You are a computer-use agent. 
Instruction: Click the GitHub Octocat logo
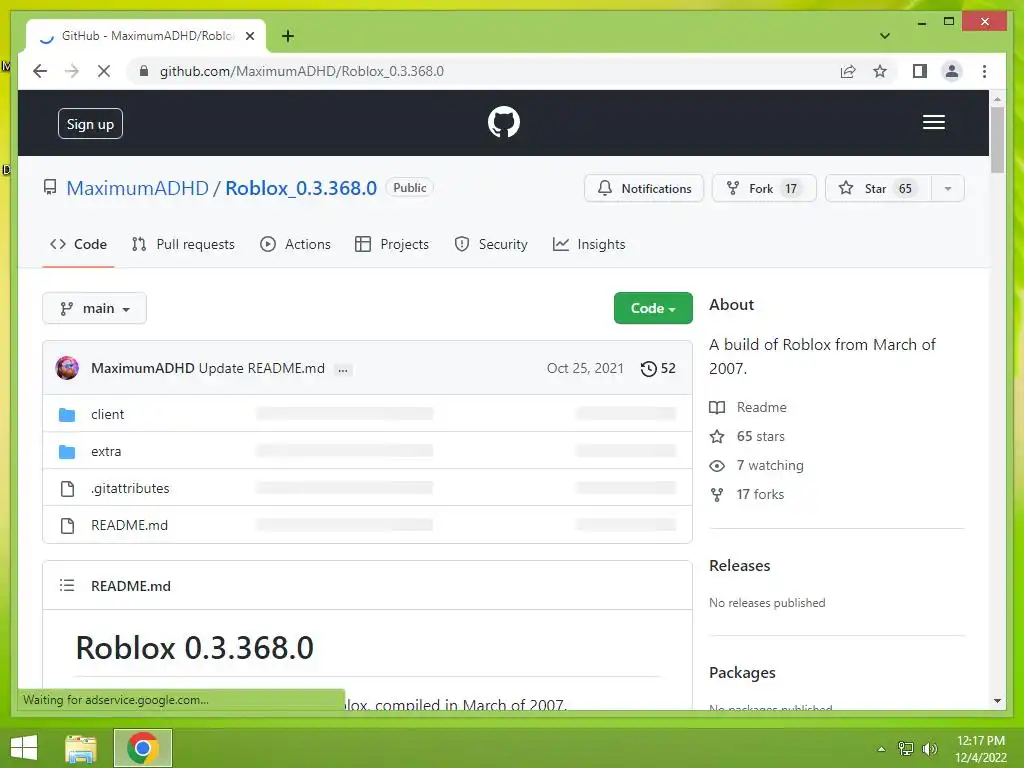pyautogui.click(x=504, y=122)
